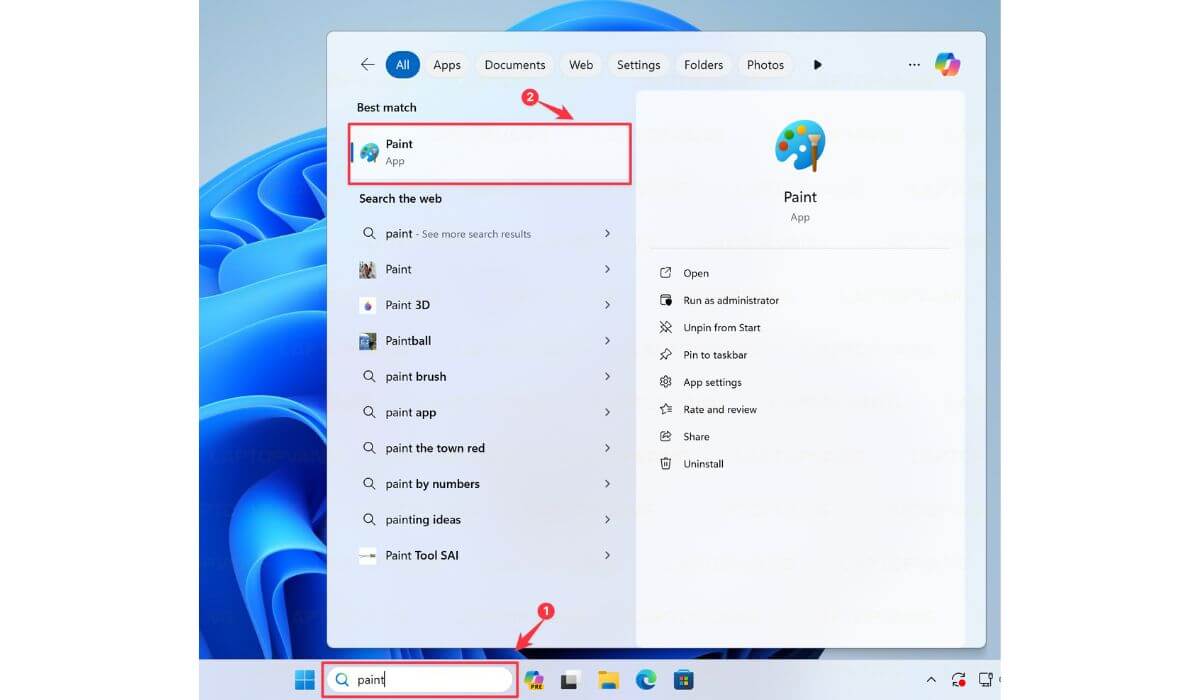This screenshot has width=1200, height=700.
Task: Click Uninstall for Paint
Action: (x=703, y=464)
